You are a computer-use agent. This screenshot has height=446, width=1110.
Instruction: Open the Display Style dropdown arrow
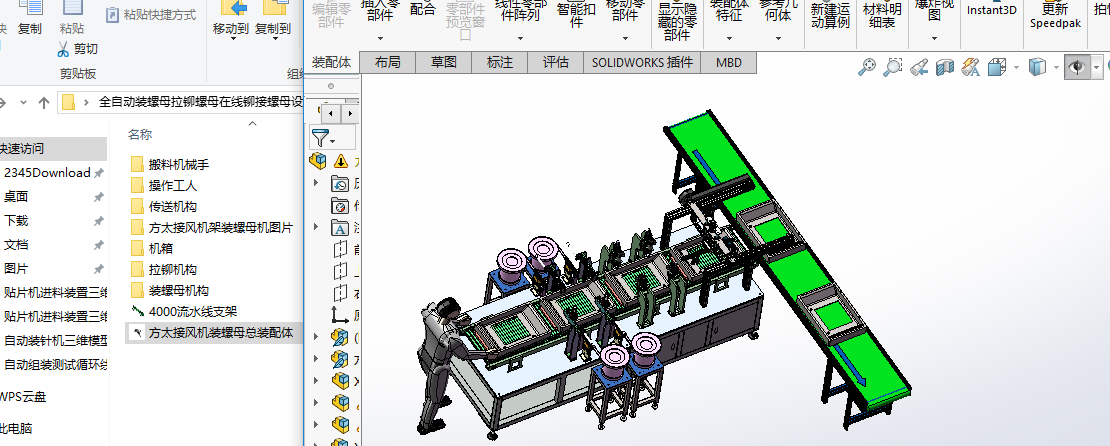(1056, 68)
